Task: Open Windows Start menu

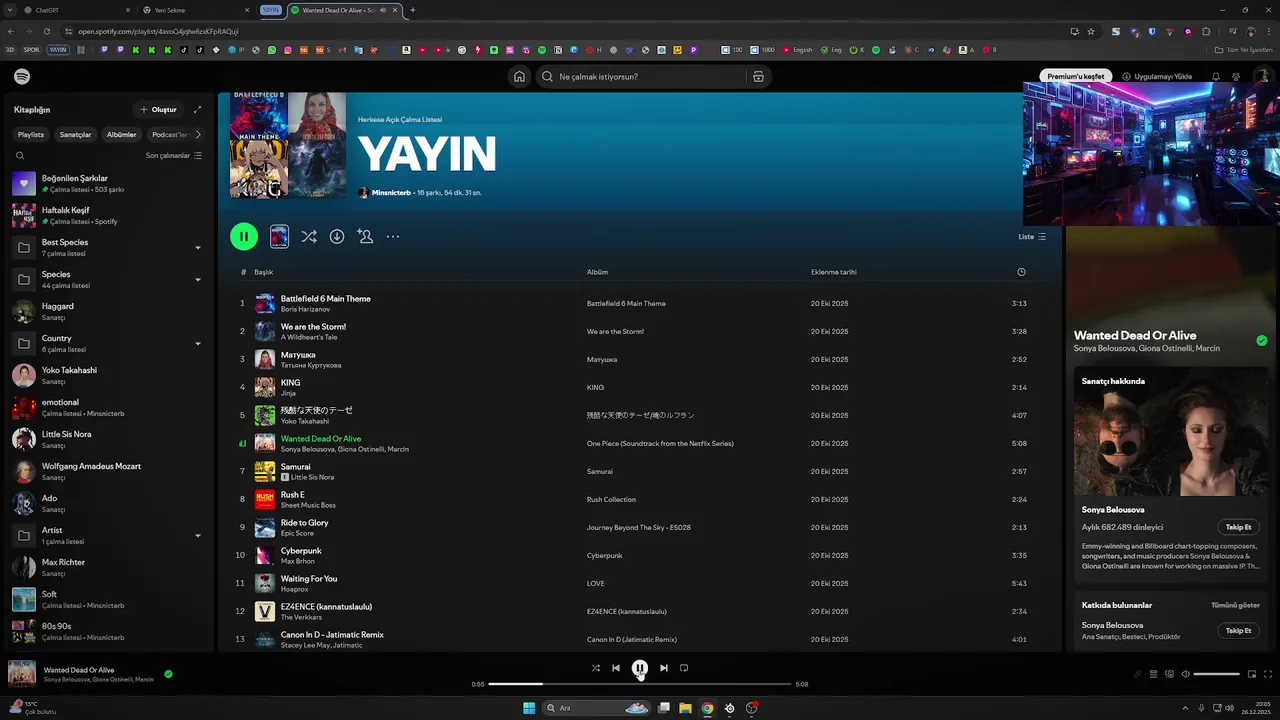Action: tap(529, 708)
